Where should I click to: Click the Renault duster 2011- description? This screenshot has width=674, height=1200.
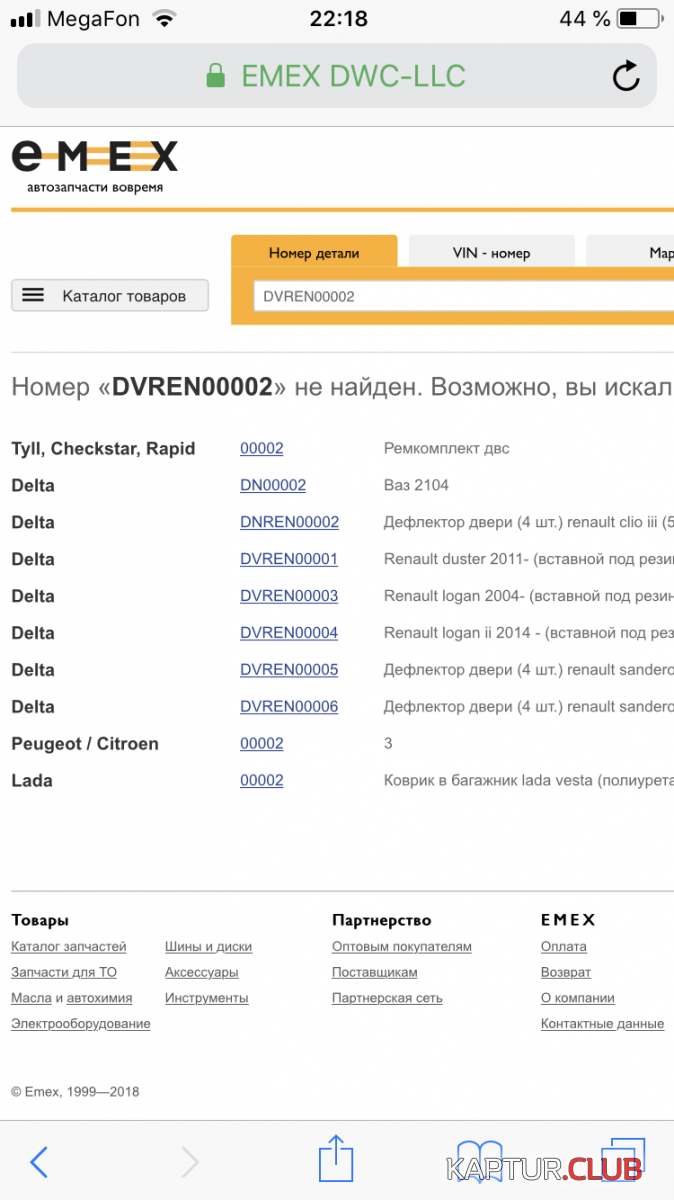pyautogui.click(x=529, y=559)
